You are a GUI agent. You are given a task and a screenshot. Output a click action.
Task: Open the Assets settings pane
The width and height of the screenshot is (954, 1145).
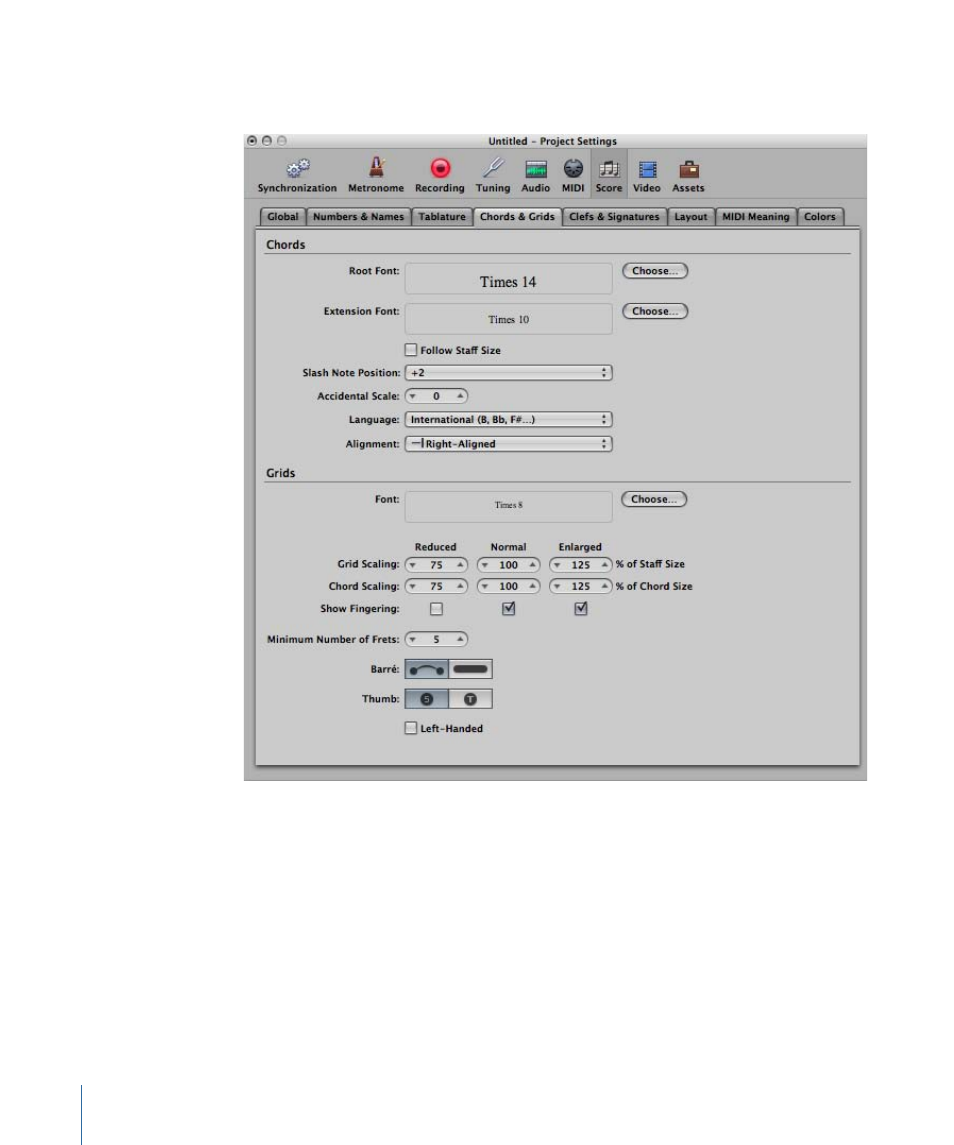[x=688, y=175]
